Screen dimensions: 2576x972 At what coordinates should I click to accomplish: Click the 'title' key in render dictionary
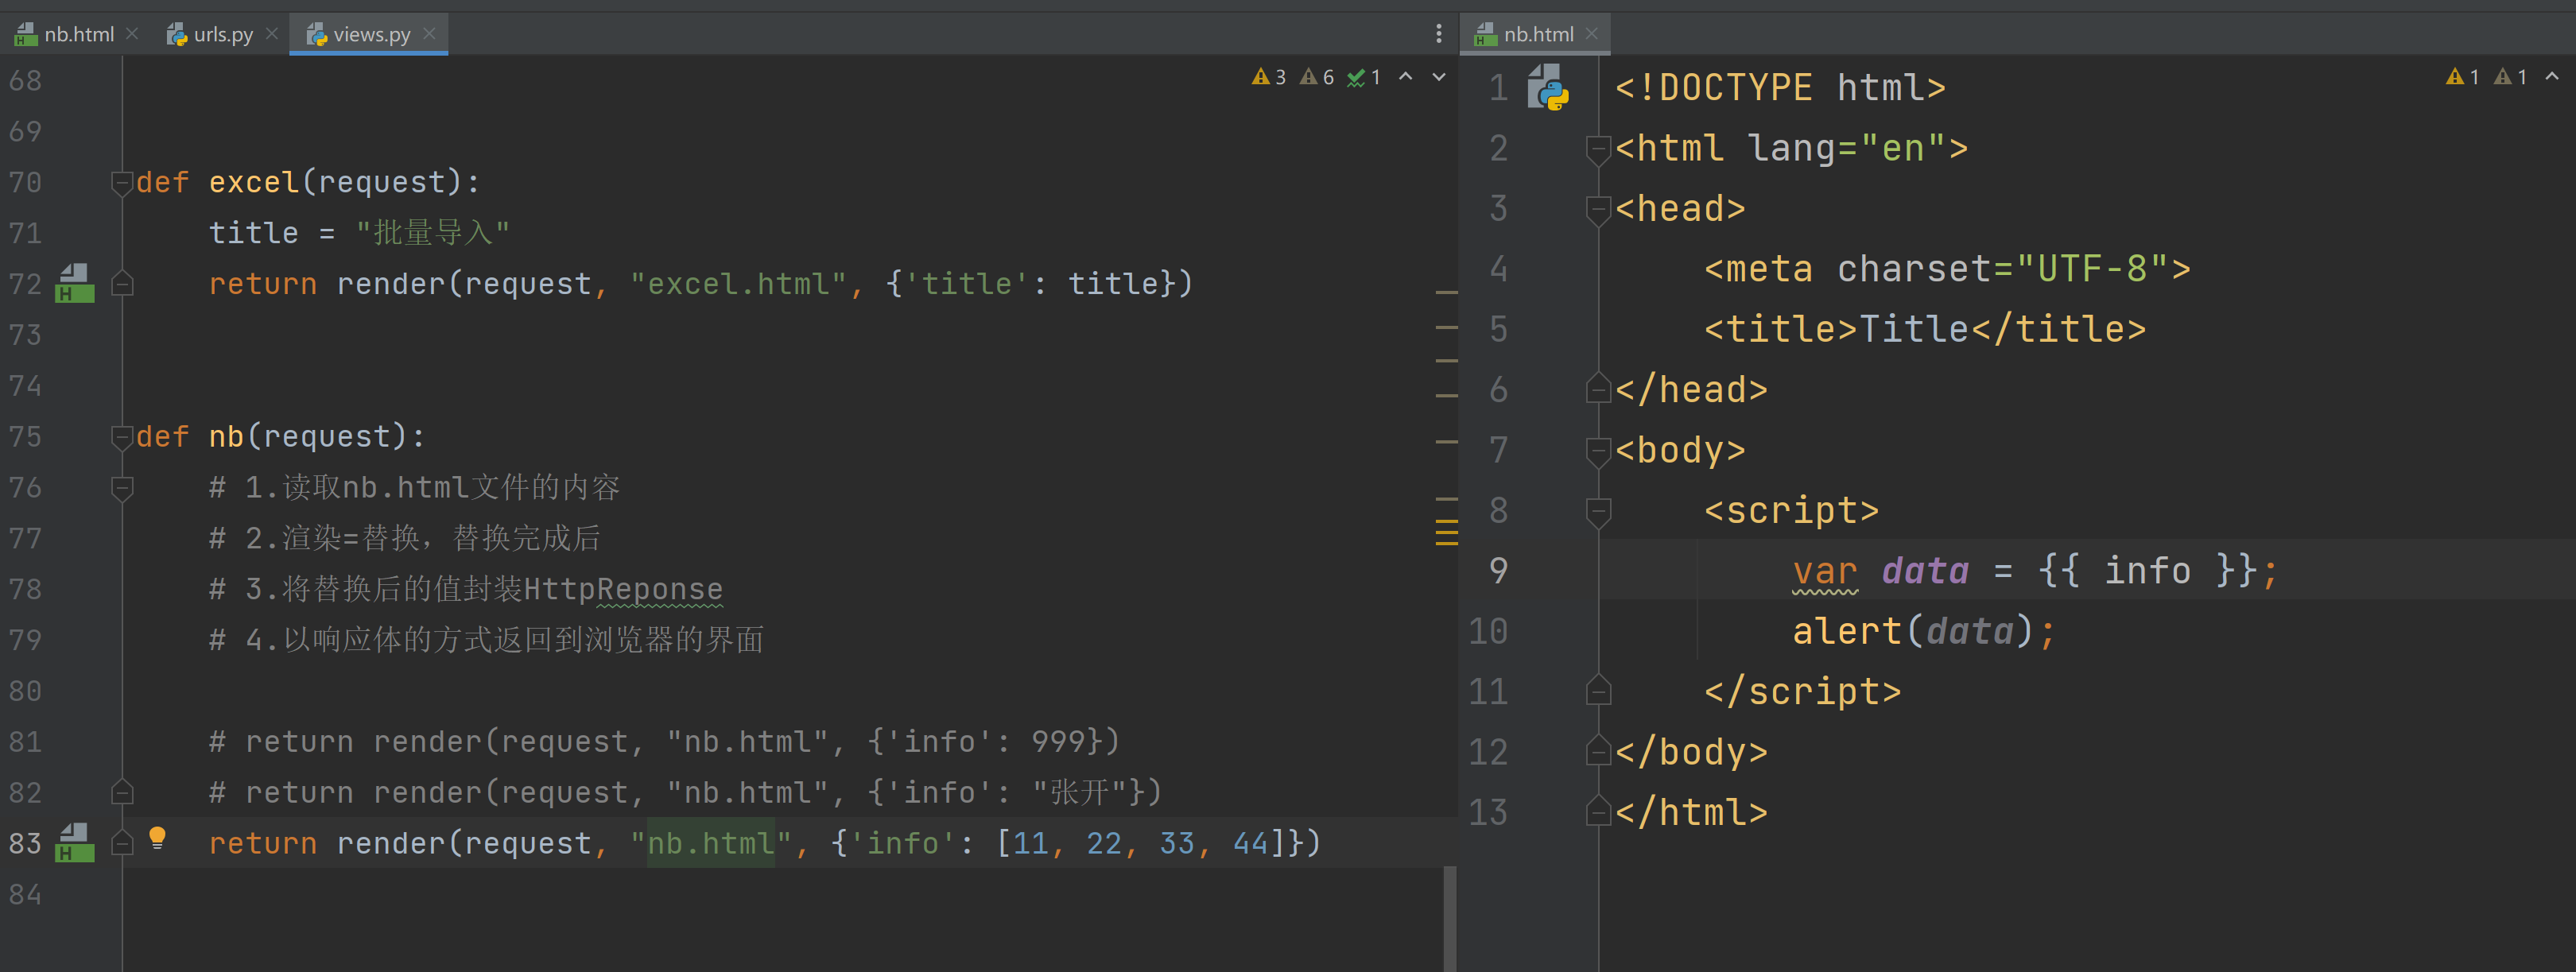[966, 284]
